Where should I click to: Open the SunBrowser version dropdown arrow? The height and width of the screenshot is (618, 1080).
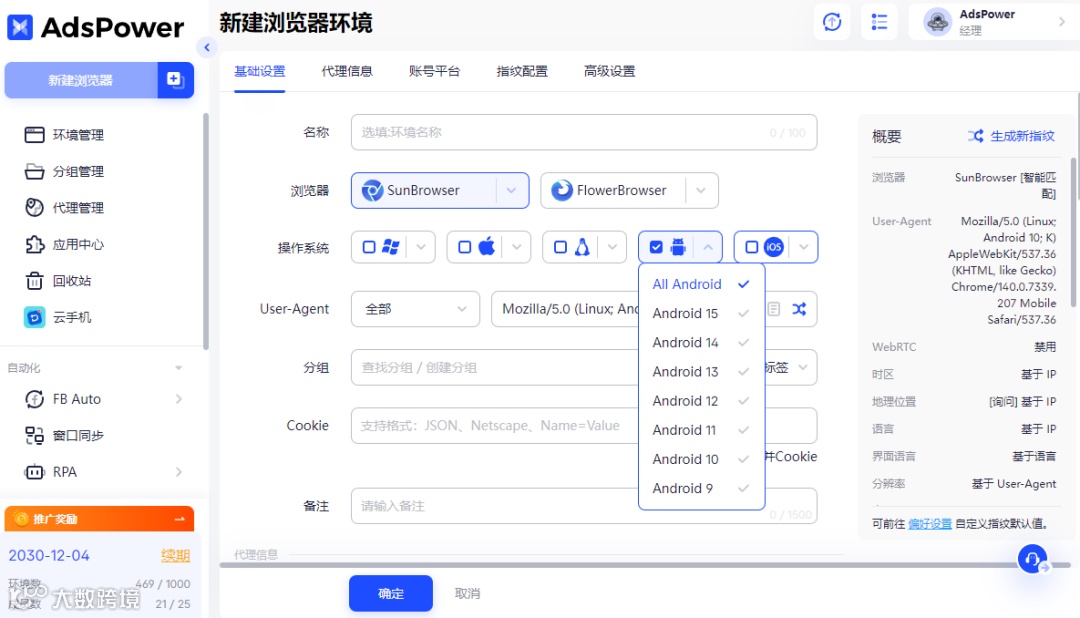(511, 190)
